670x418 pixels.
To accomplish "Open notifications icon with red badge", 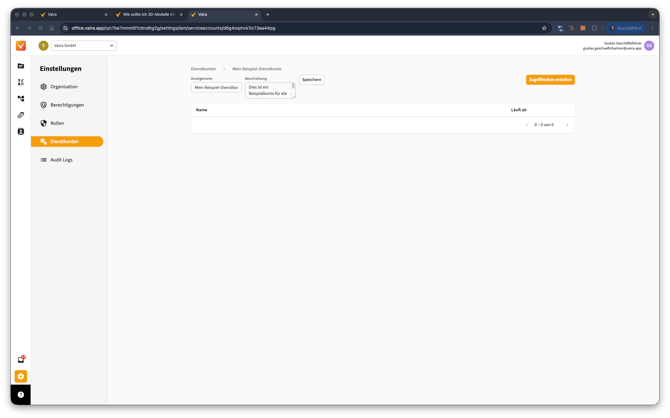I will point(21,359).
